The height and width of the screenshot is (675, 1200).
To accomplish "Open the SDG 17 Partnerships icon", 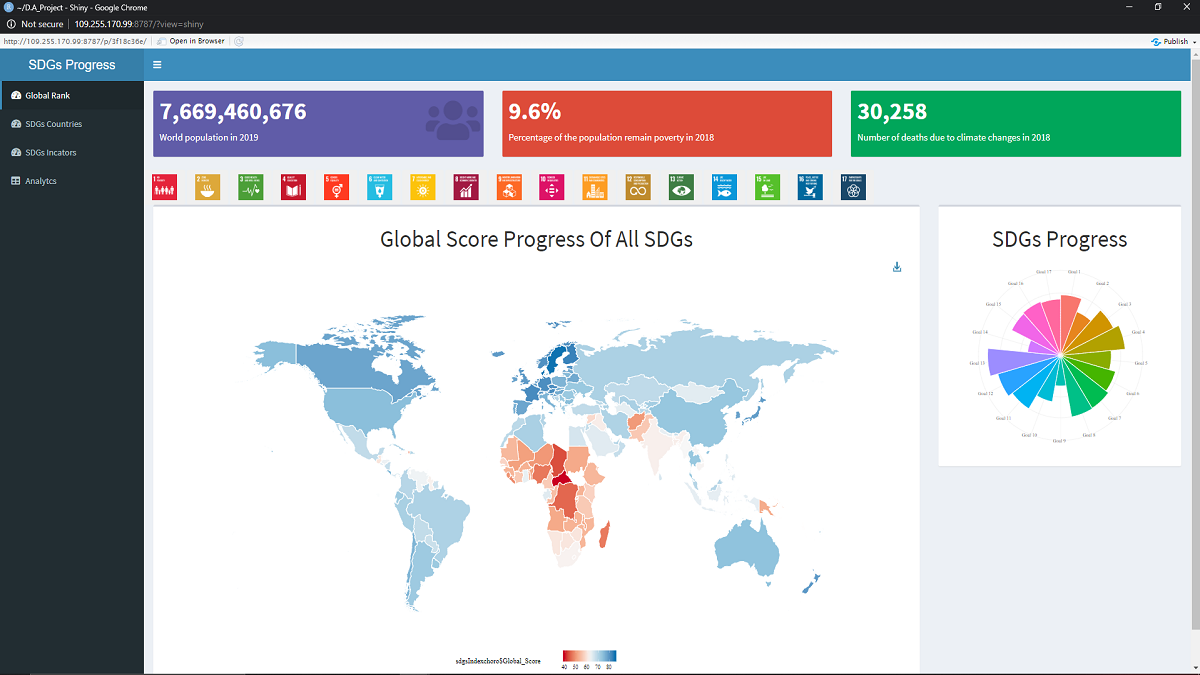I will coord(853,187).
